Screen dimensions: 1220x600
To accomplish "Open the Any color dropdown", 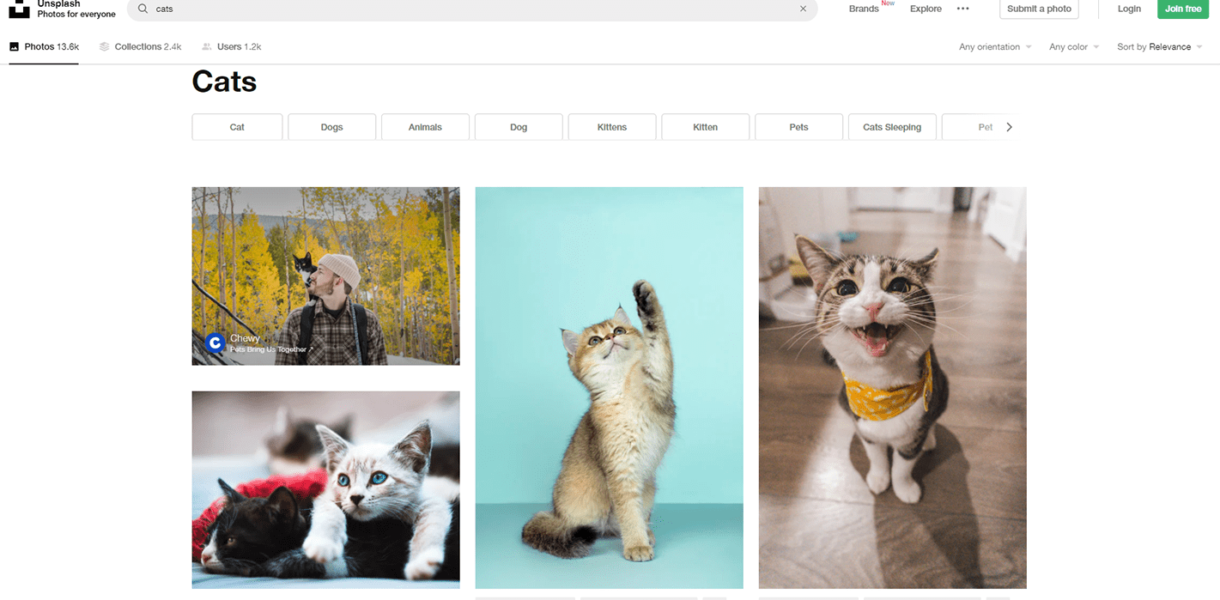I will tap(1074, 47).
